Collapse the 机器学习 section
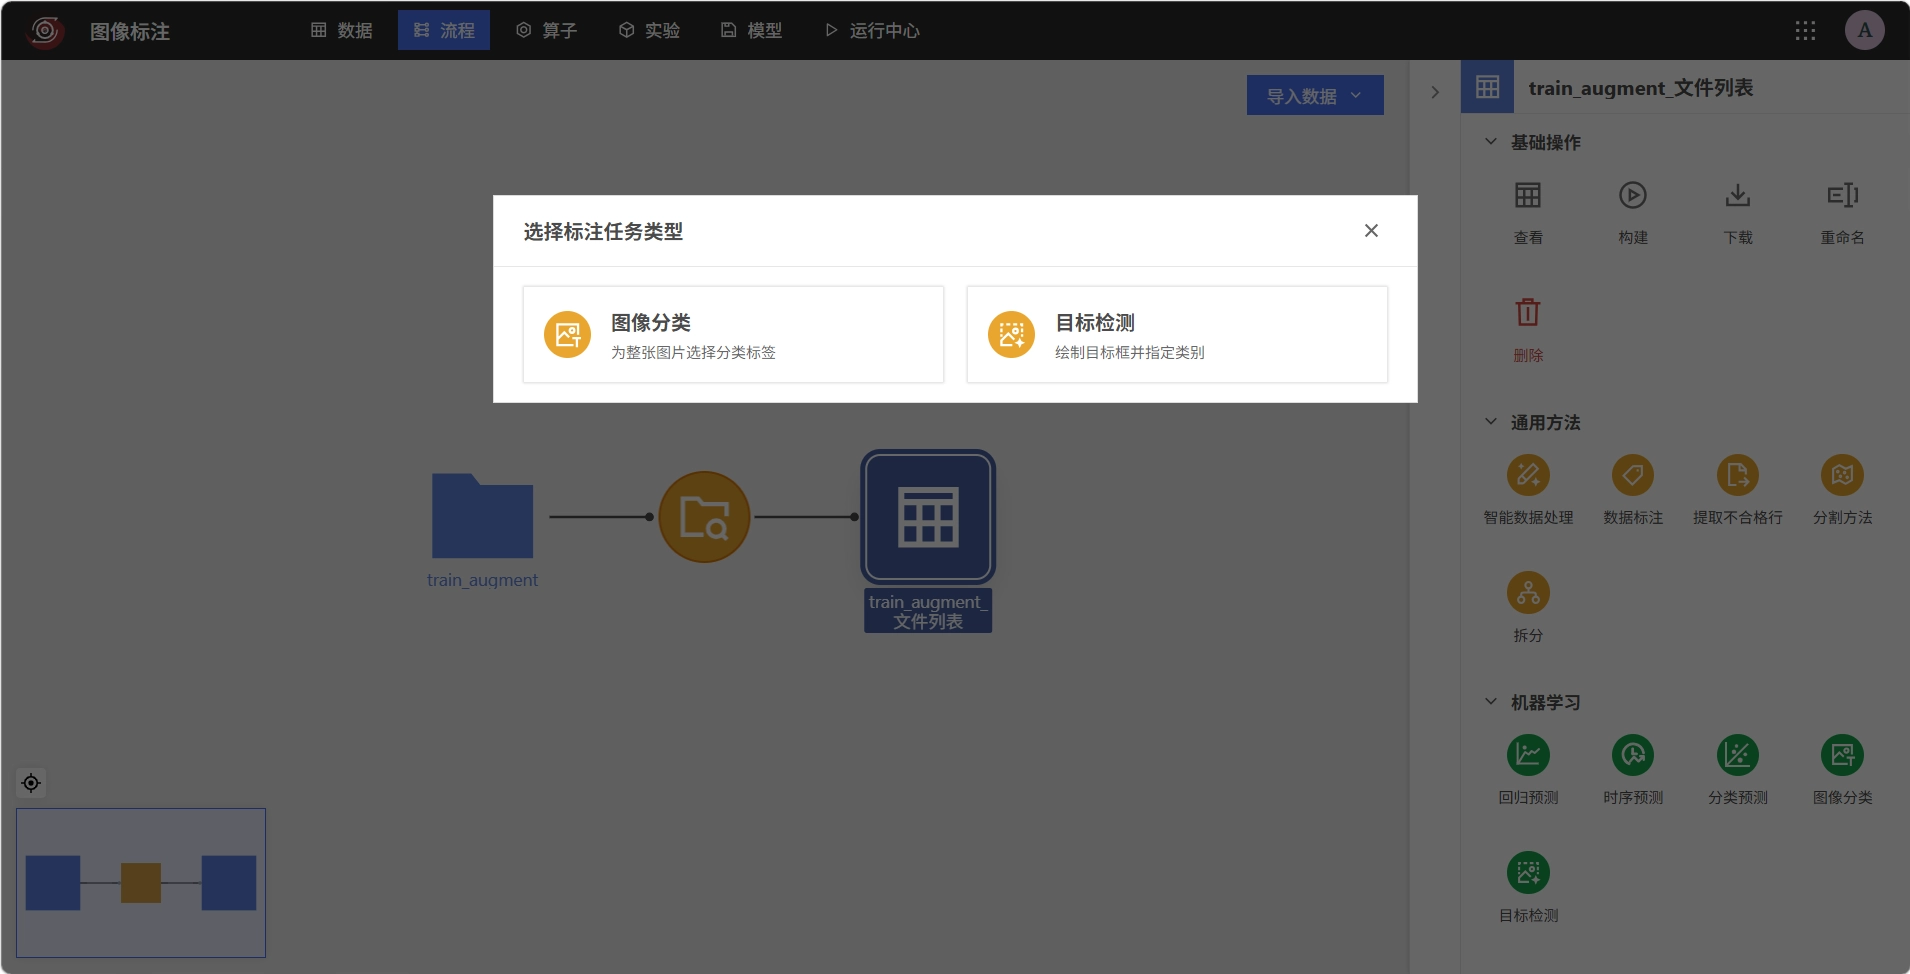Screen dimensions: 1910x974 pos(1491,702)
